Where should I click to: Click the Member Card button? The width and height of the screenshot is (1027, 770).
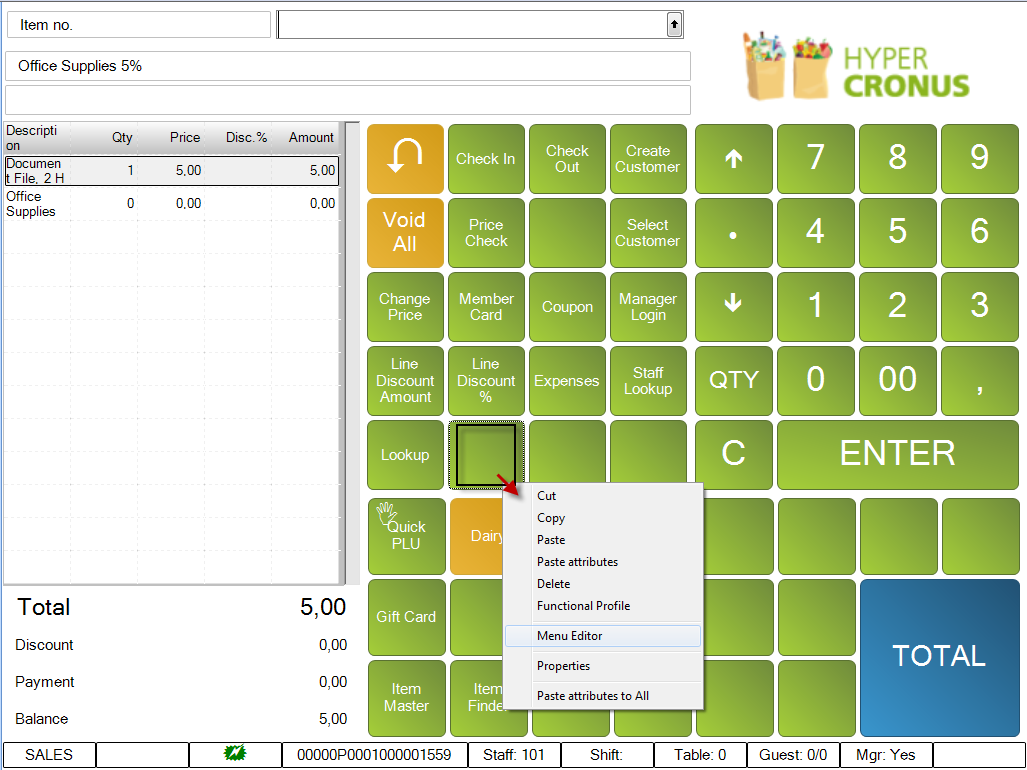[x=486, y=307]
